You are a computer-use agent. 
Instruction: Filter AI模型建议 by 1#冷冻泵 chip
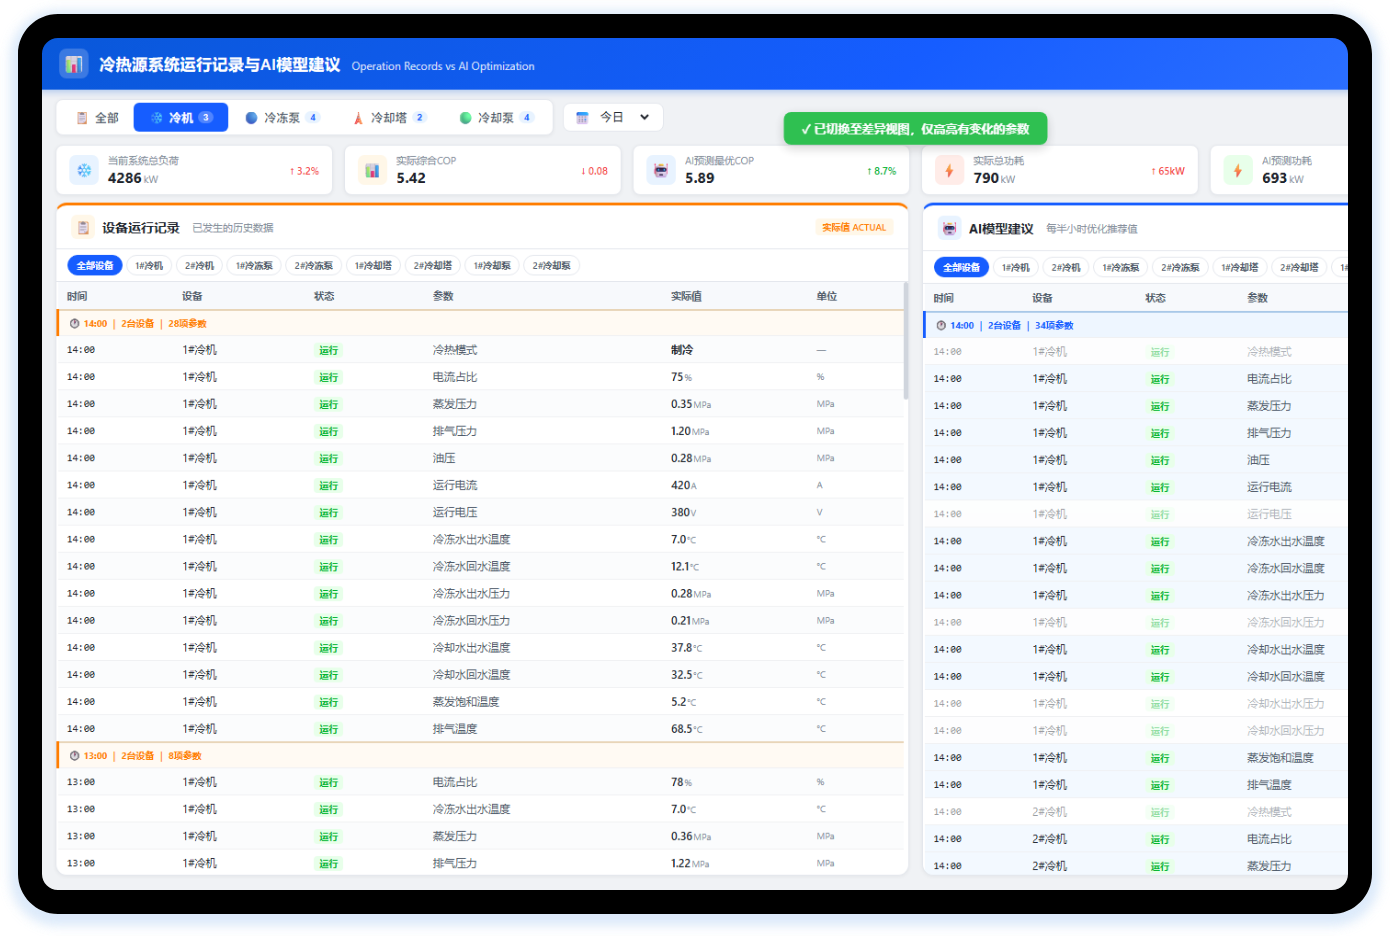(1121, 268)
